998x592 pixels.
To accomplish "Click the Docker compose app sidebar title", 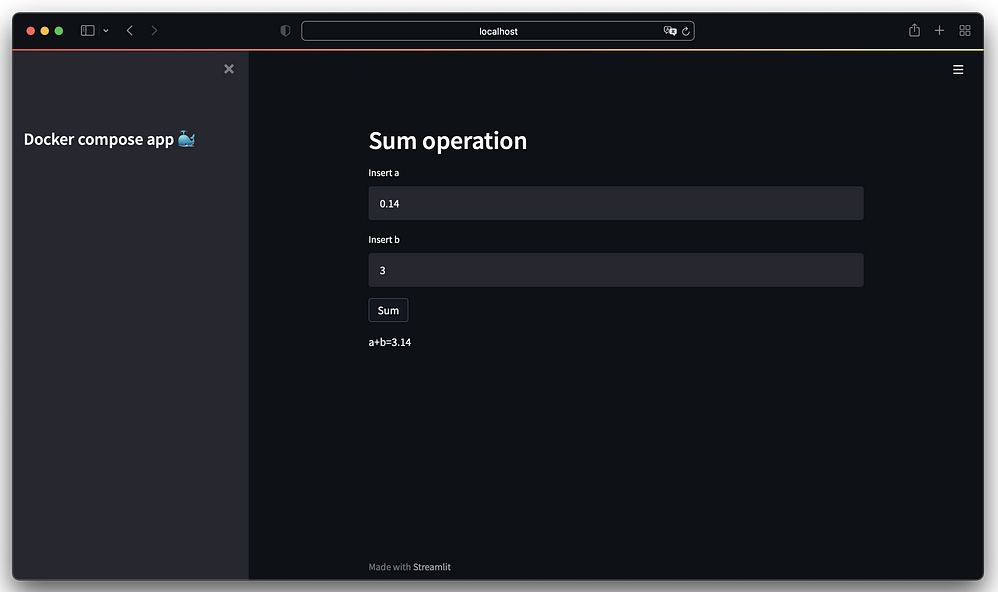I will click(109, 139).
